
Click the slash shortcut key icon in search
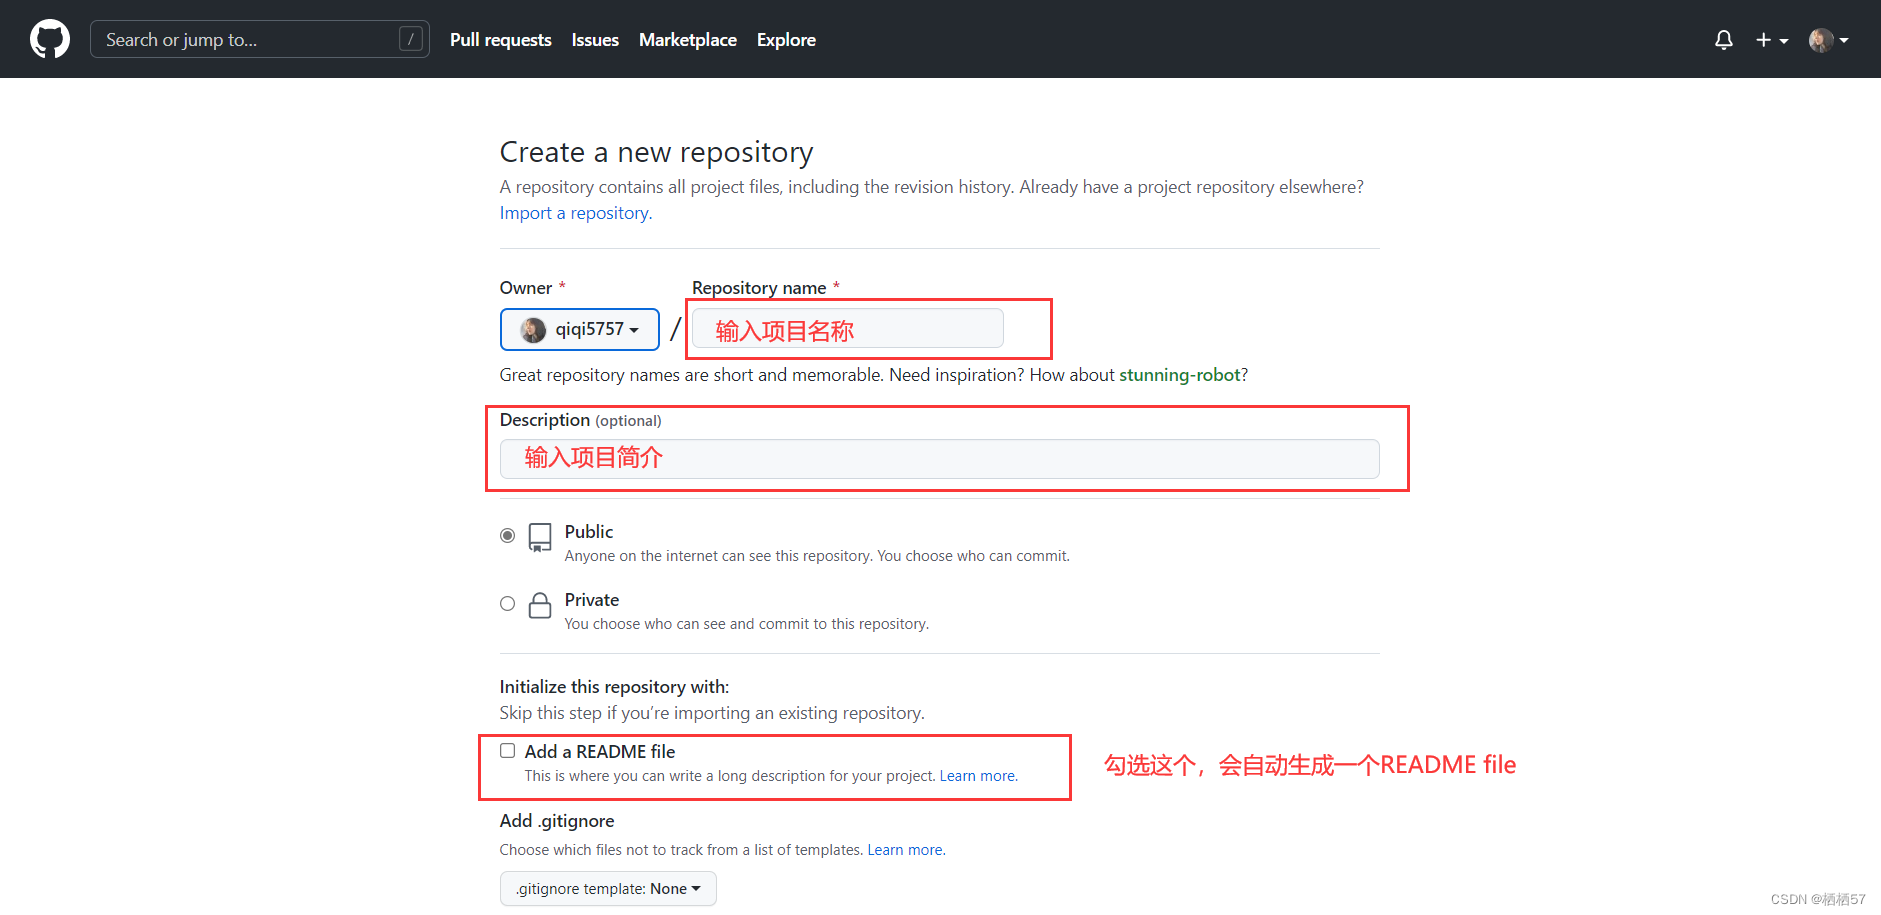410,39
